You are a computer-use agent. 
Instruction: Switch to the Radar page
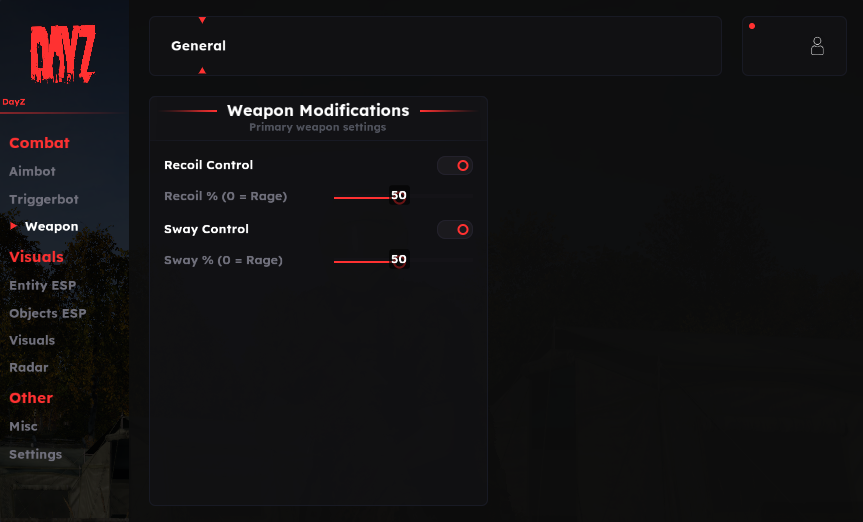(29, 367)
